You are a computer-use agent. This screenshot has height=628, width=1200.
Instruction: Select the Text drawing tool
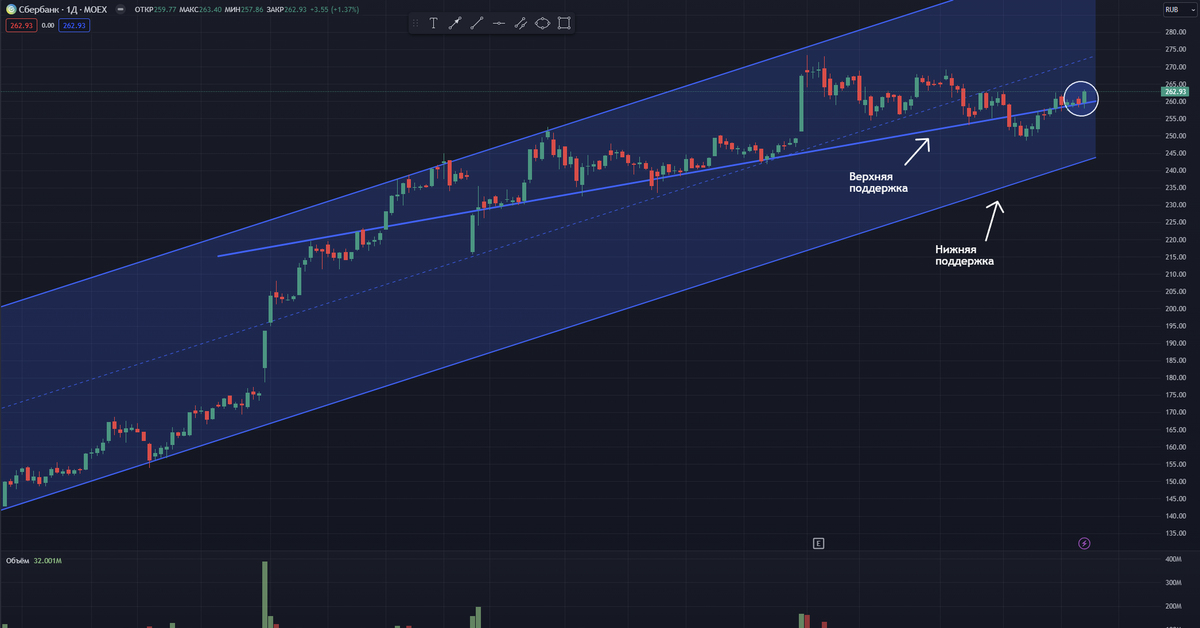click(433, 23)
